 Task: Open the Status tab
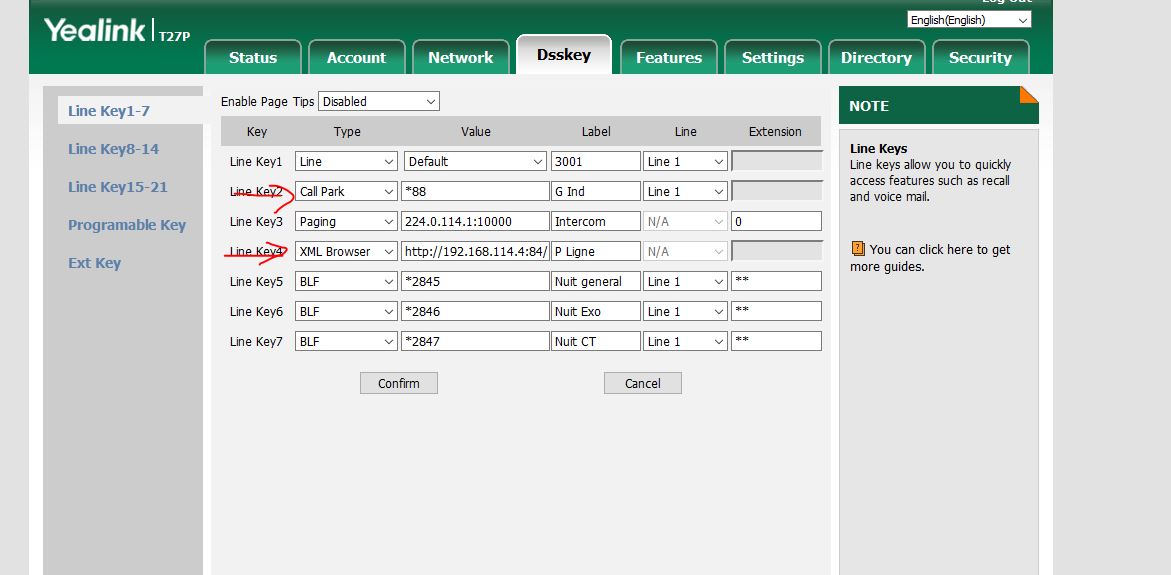(x=252, y=58)
